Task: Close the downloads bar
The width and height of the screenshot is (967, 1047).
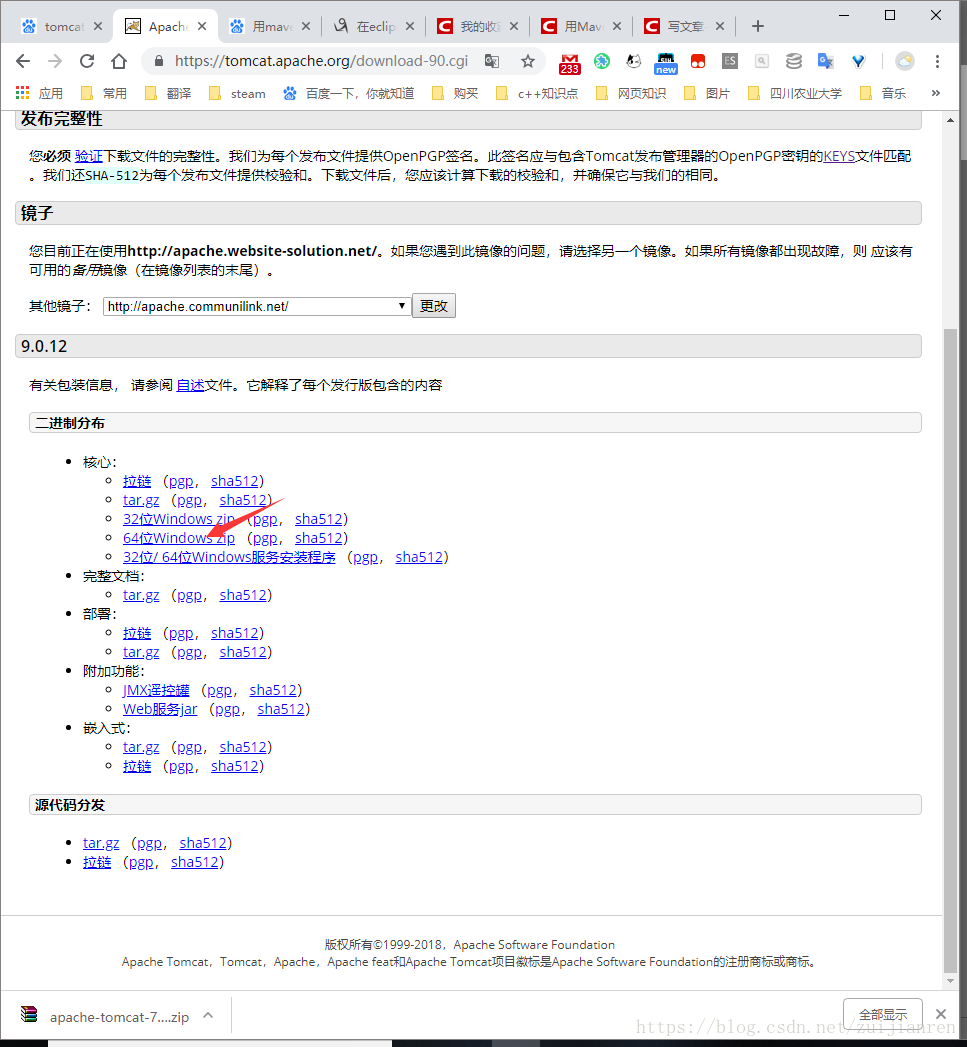Action: [x=941, y=1014]
